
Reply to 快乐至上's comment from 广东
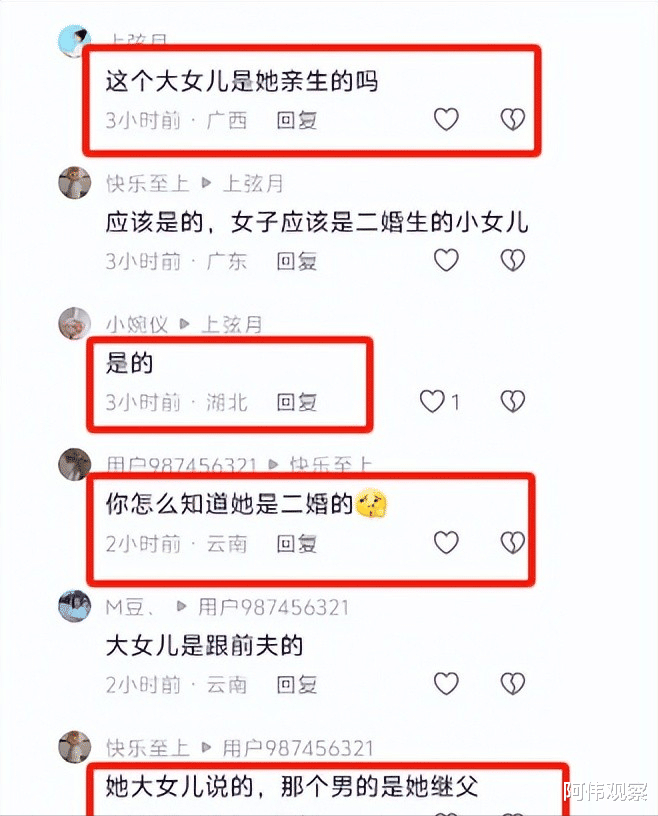click(296, 261)
